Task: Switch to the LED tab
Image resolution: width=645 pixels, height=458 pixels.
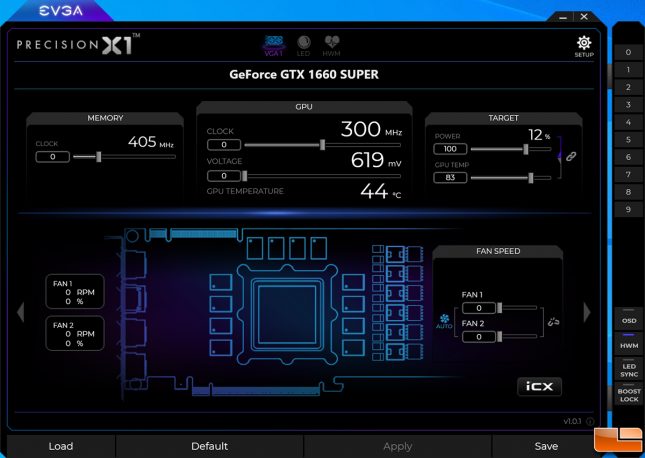Action: point(304,46)
